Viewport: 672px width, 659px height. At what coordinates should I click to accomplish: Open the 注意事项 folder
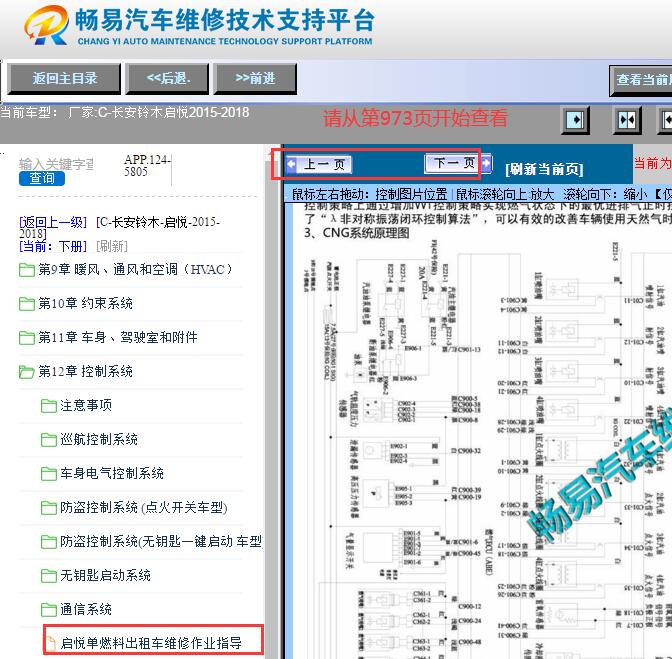point(86,405)
